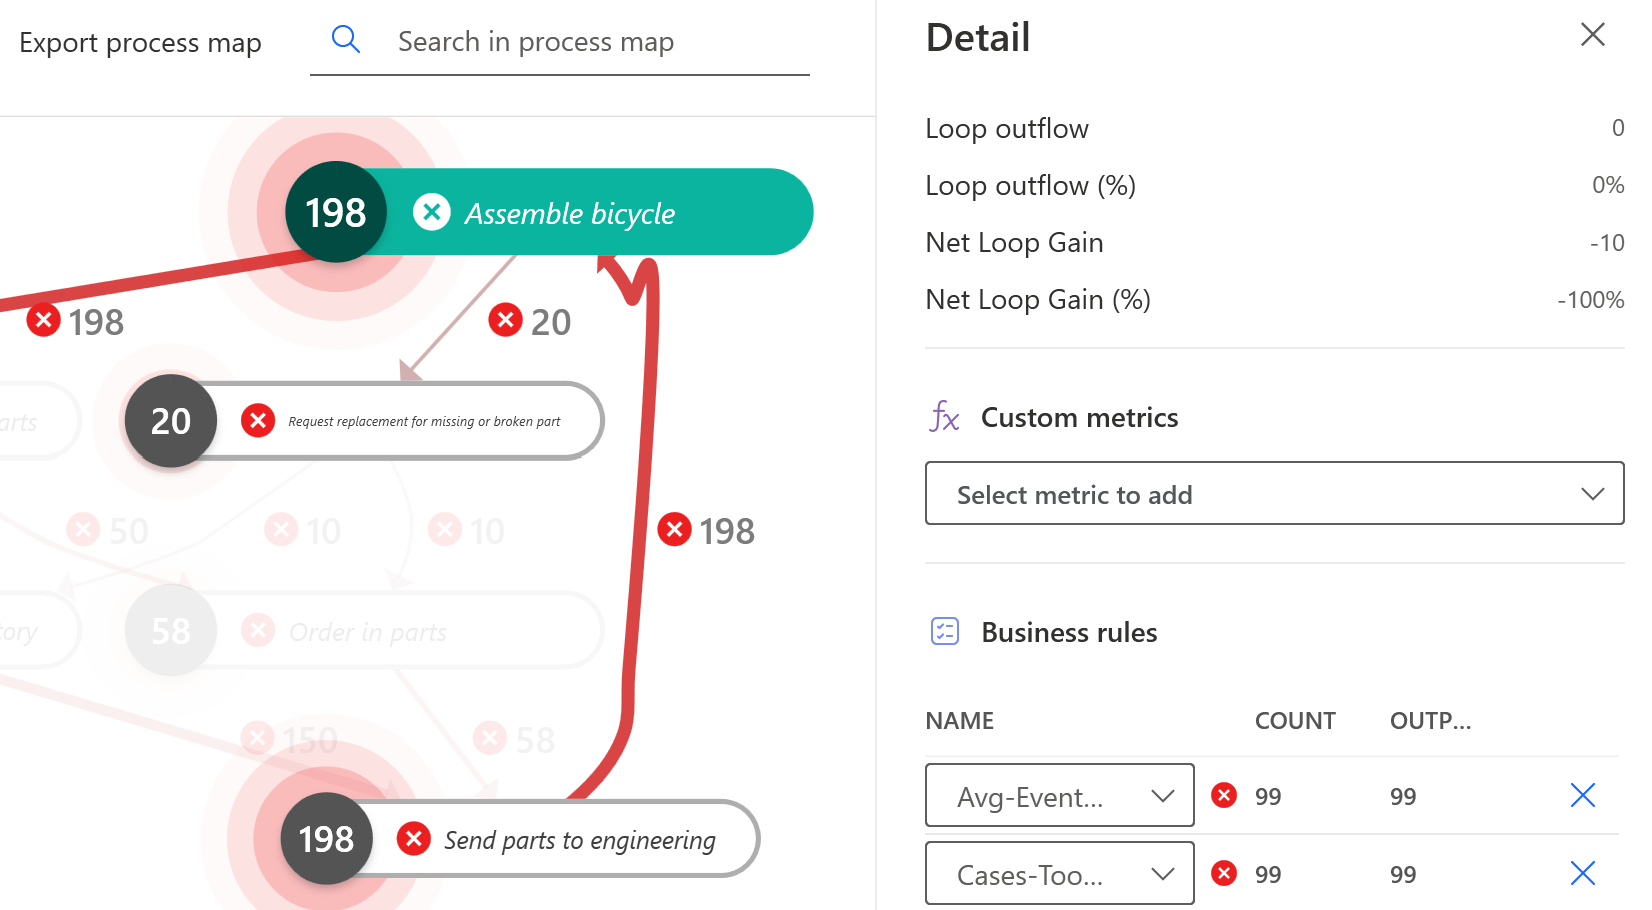Expand the Cases-Too rule dropdown
Viewport: 1652px width, 910px height.
point(1060,873)
